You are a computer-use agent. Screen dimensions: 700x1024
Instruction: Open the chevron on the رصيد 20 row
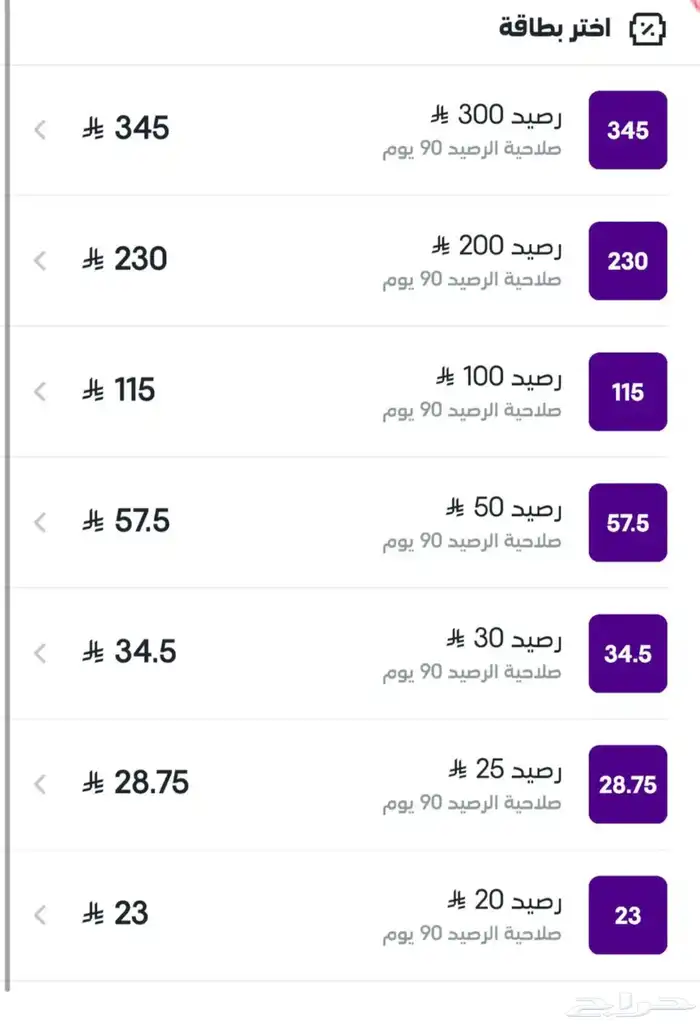pos(39,914)
